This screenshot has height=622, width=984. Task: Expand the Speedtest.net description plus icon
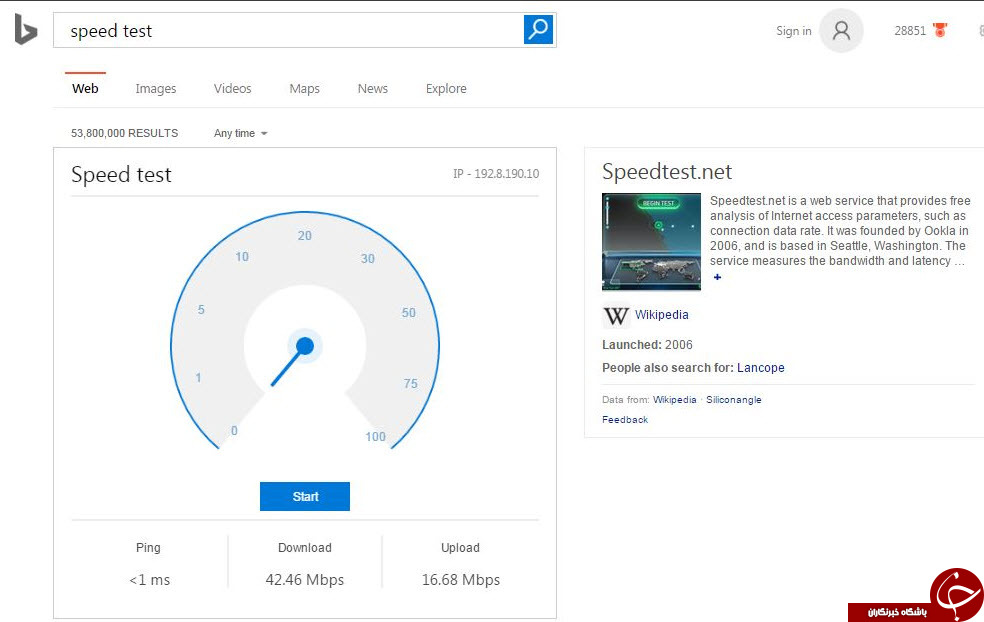point(717,277)
